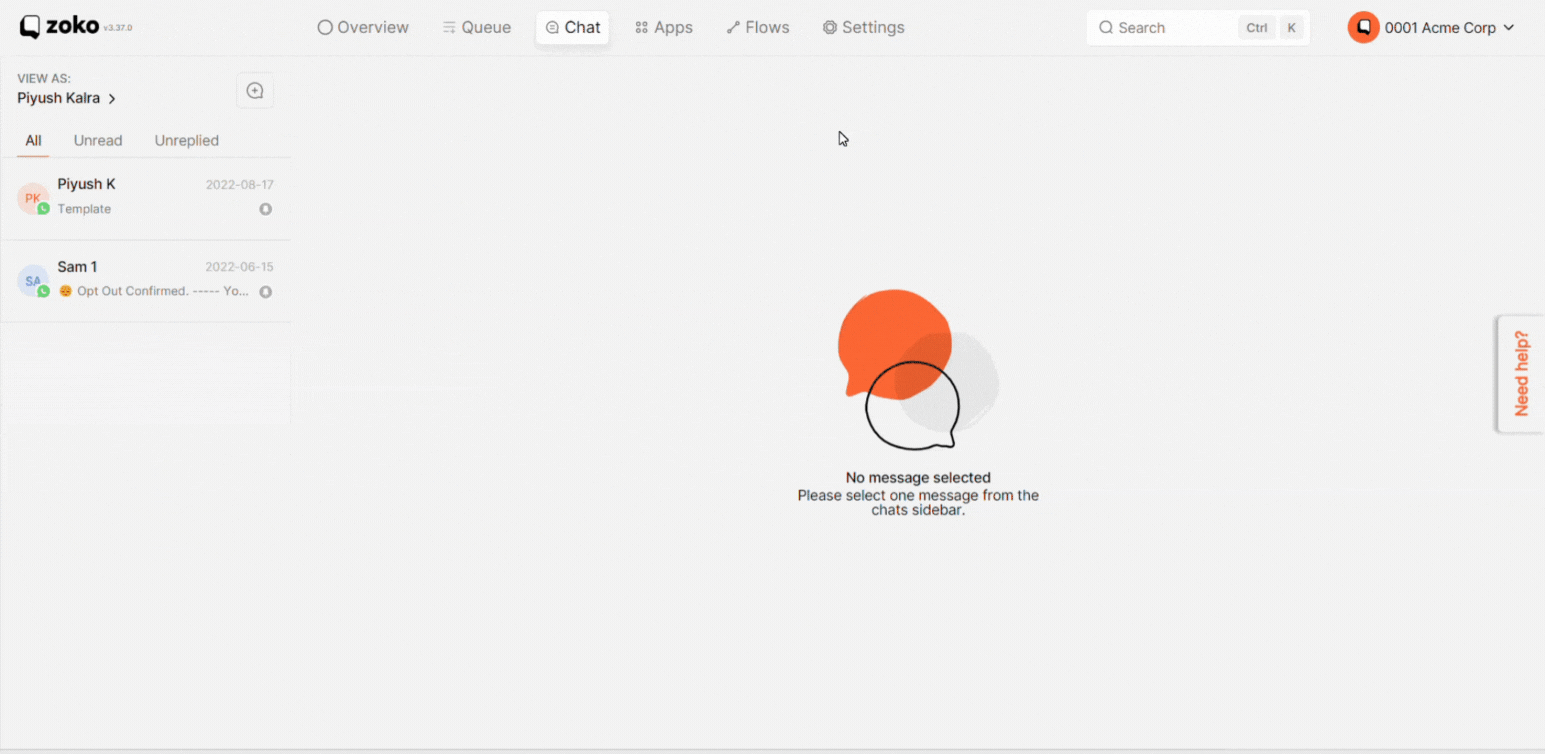Click the Flows branch icon
Viewport: 1545px width, 754px height.
click(733, 28)
